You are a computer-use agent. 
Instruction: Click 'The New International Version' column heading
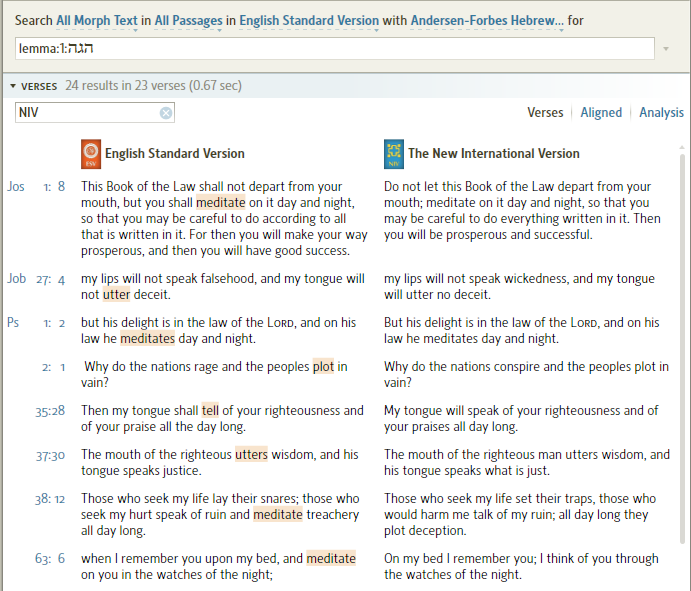coord(494,154)
